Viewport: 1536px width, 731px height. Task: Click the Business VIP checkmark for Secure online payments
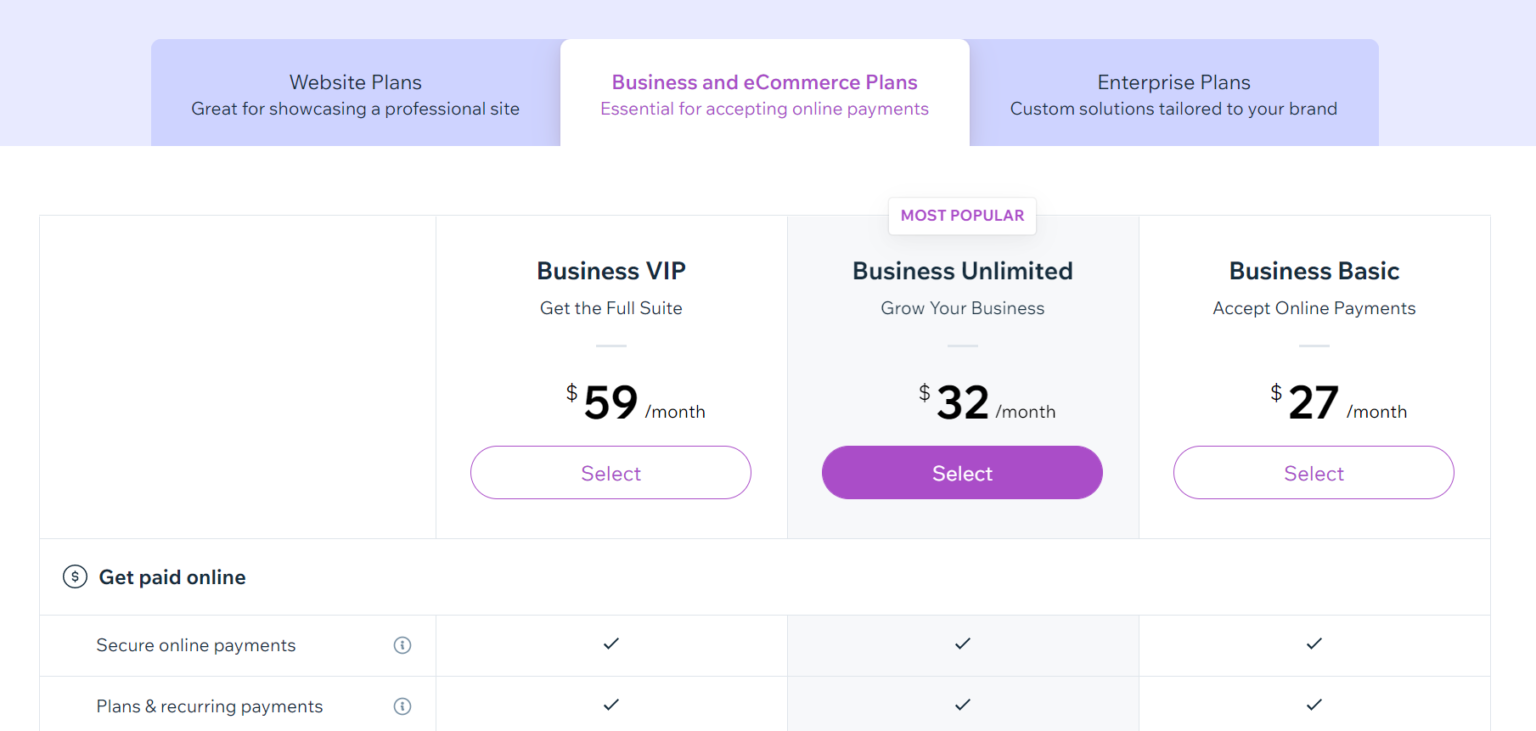(x=610, y=645)
